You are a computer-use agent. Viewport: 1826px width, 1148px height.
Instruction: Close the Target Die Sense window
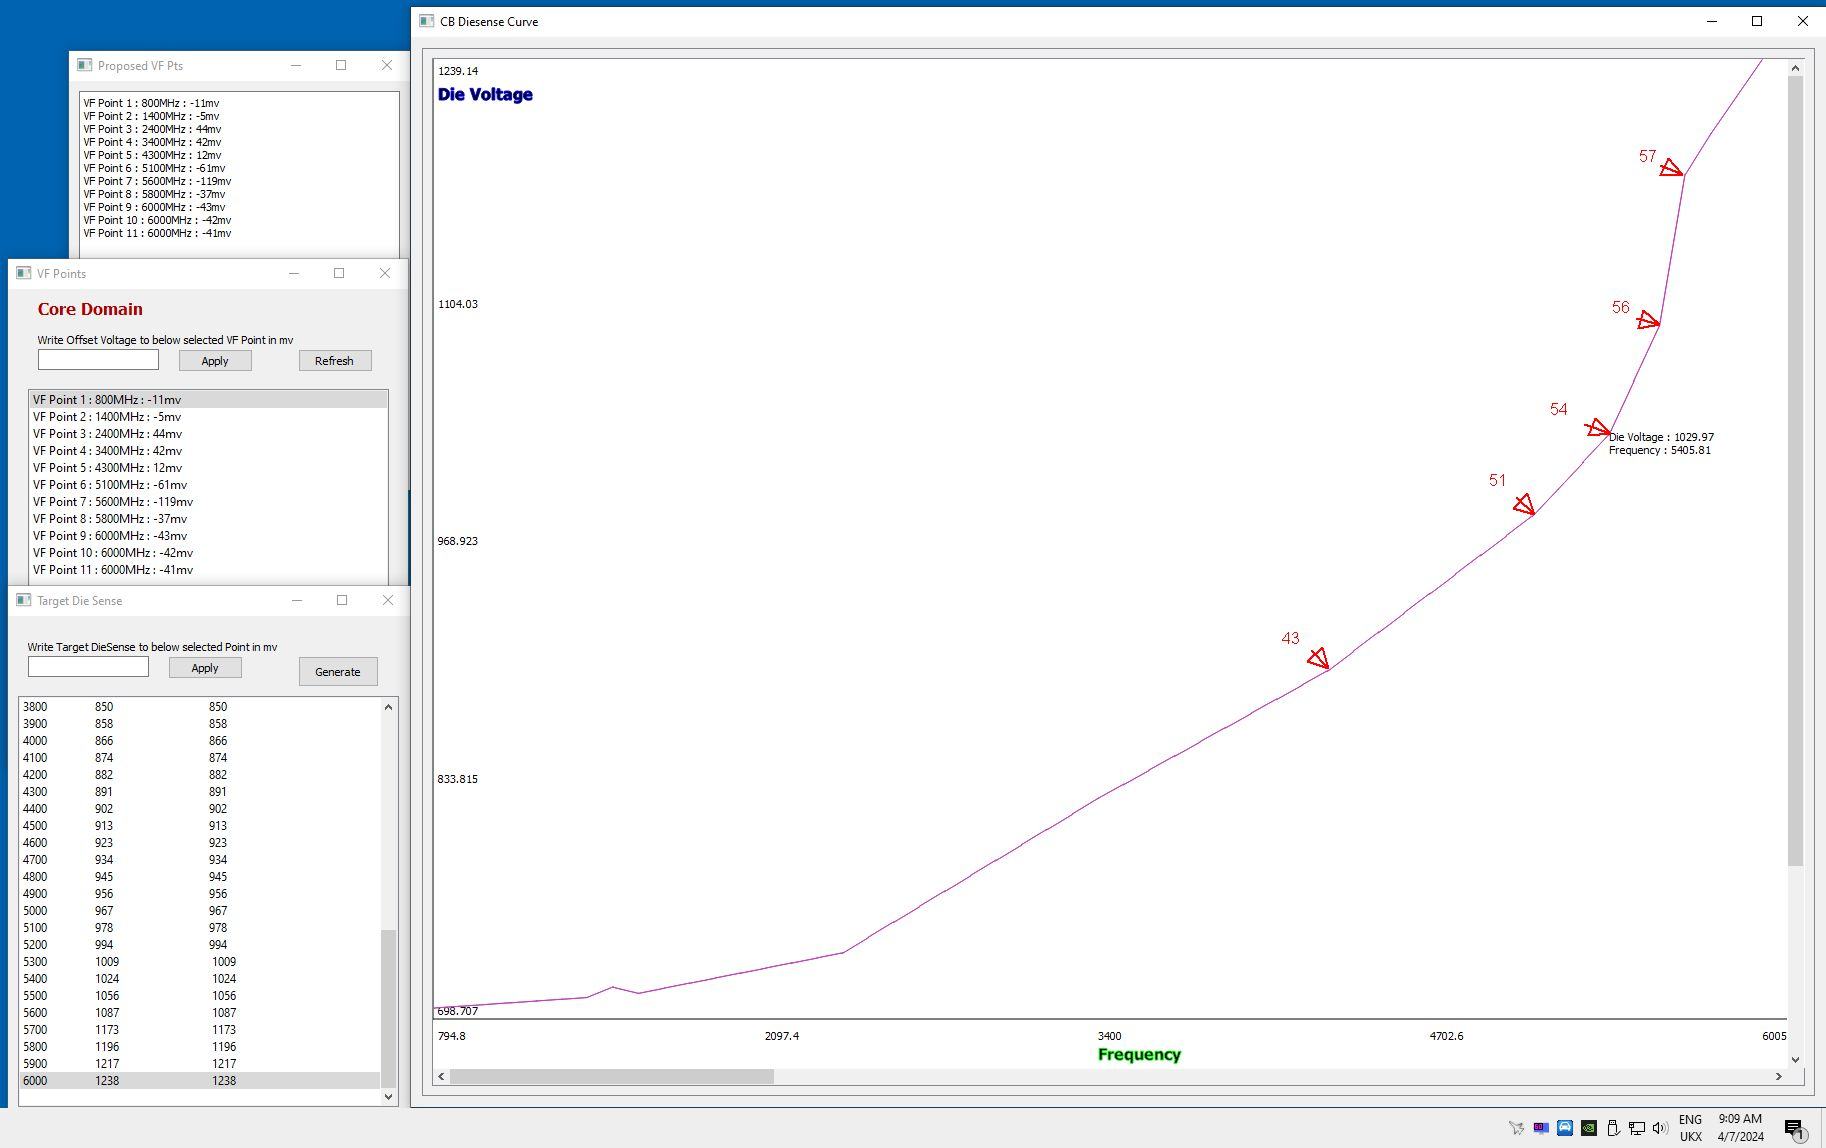coord(388,600)
